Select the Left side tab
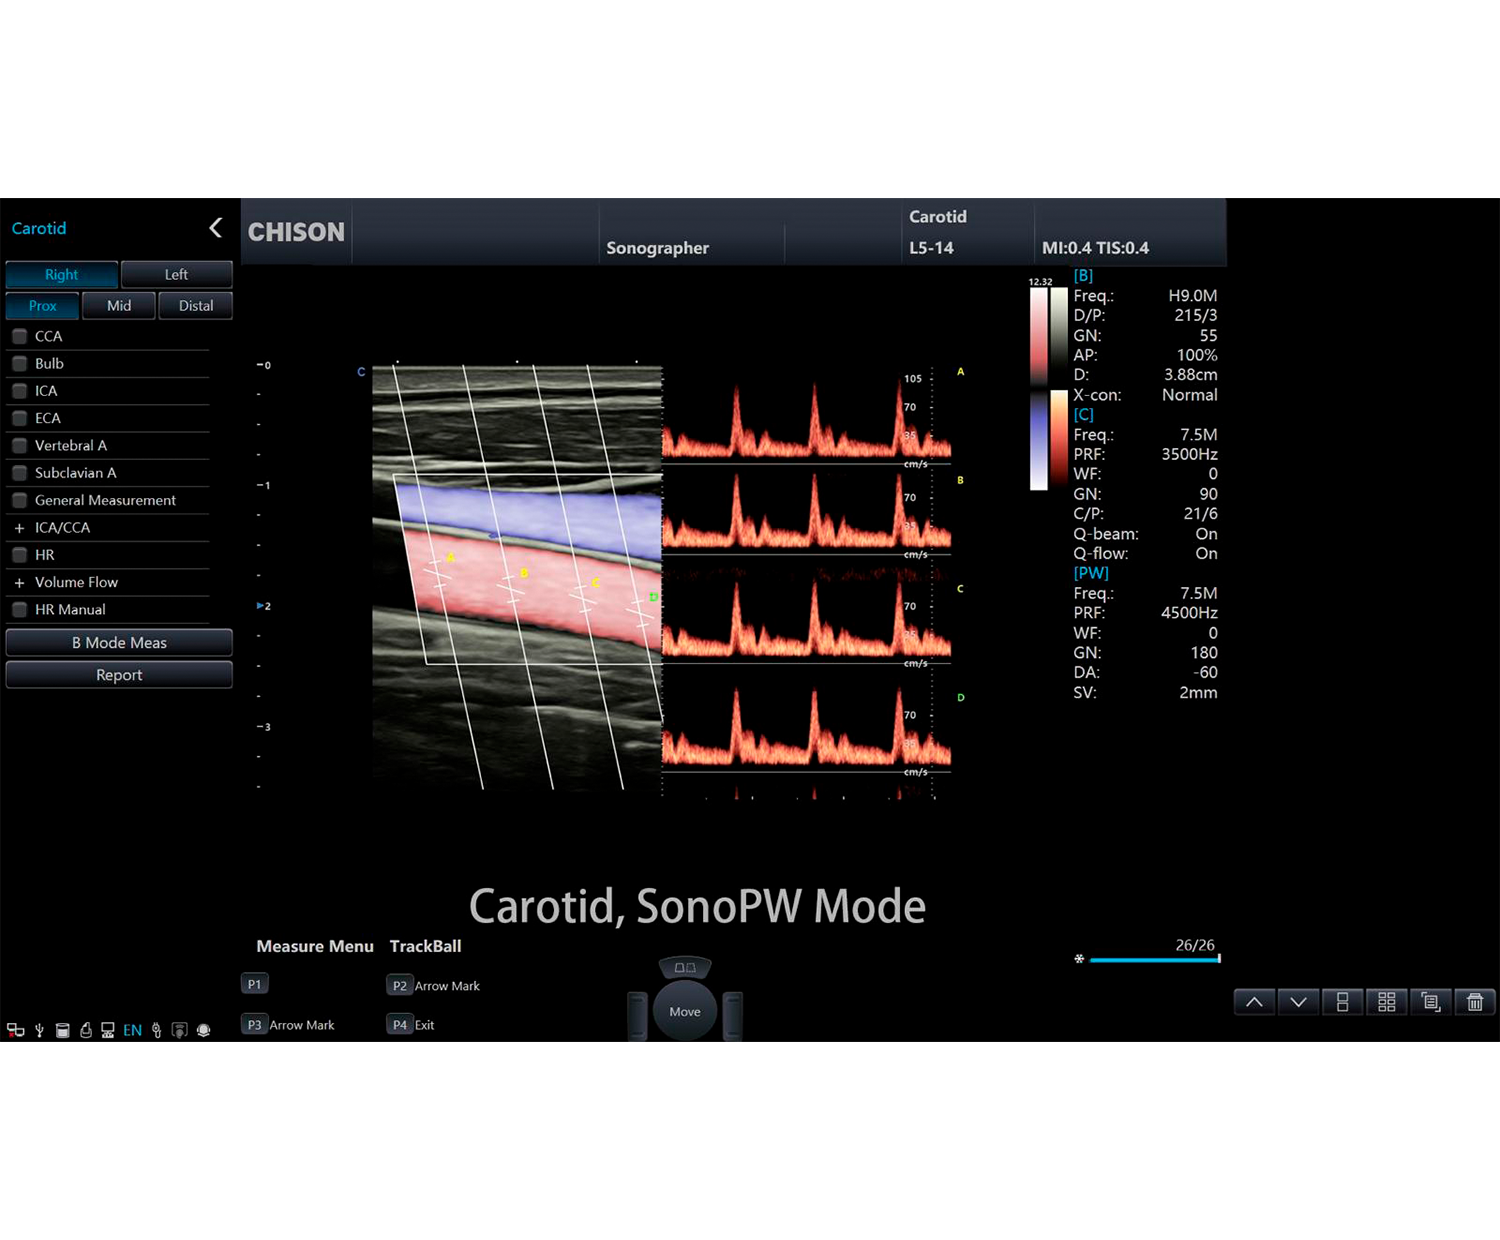Screen dimensions: 1500x1240 click(176, 274)
